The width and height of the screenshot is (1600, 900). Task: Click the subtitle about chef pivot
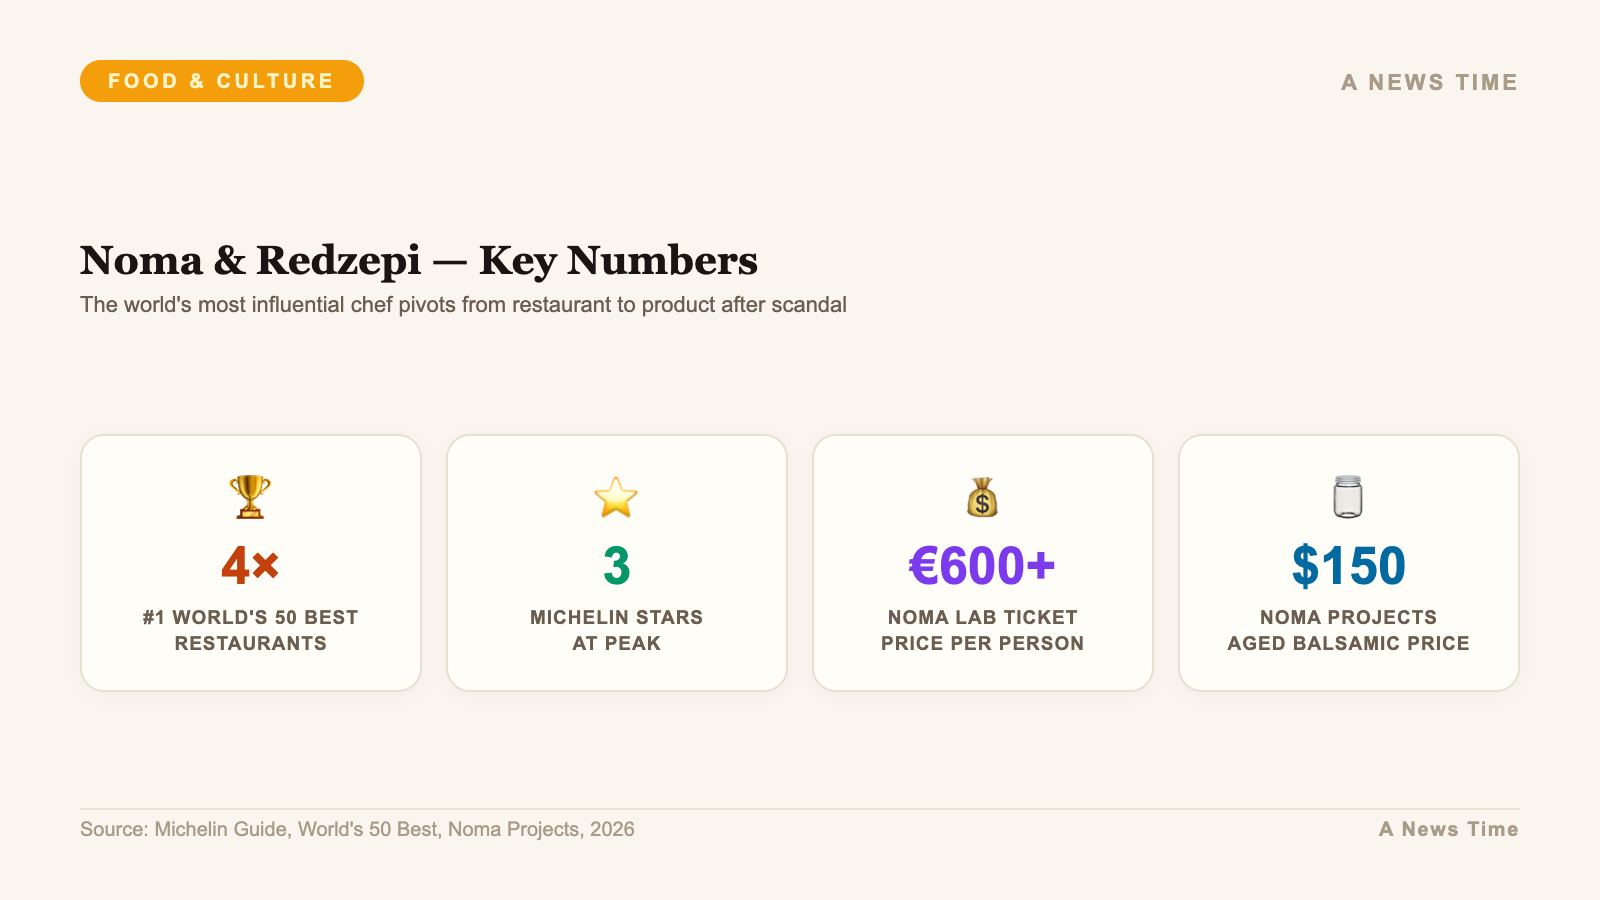click(463, 305)
